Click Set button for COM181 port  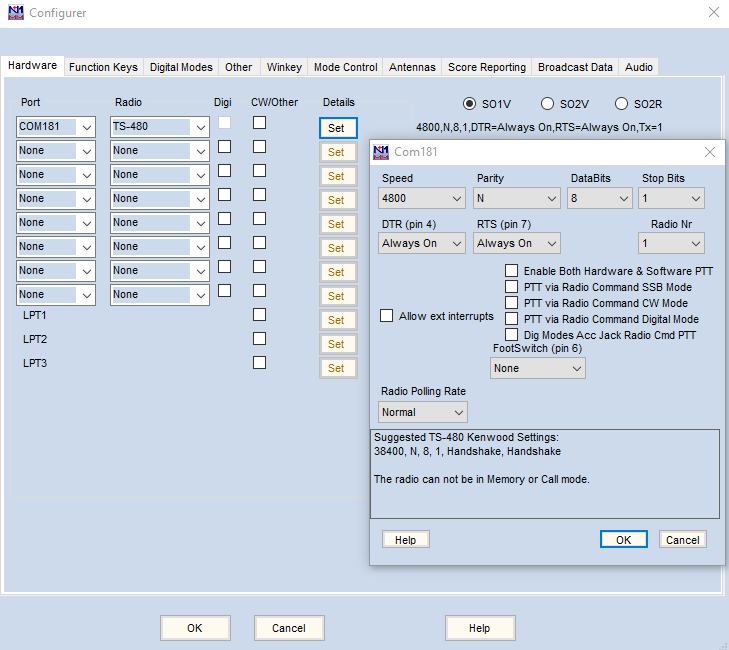[337, 128]
